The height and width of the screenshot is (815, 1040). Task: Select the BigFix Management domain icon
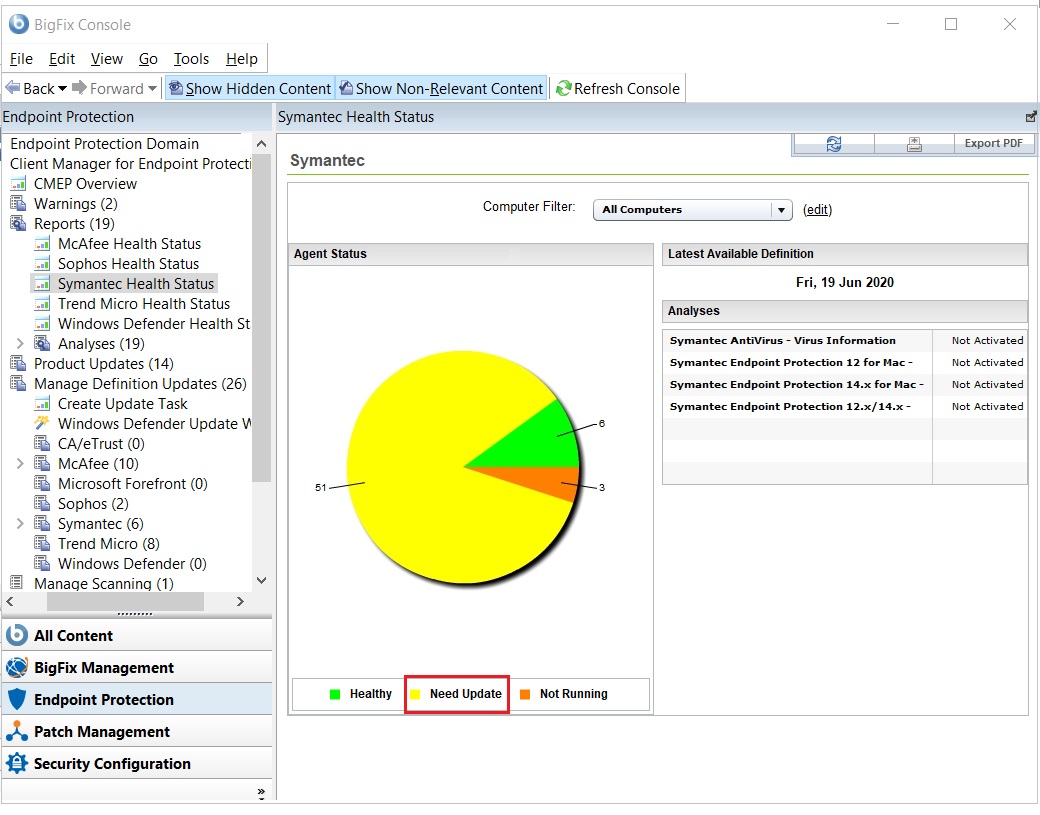pyautogui.click(x=16, y=668)
